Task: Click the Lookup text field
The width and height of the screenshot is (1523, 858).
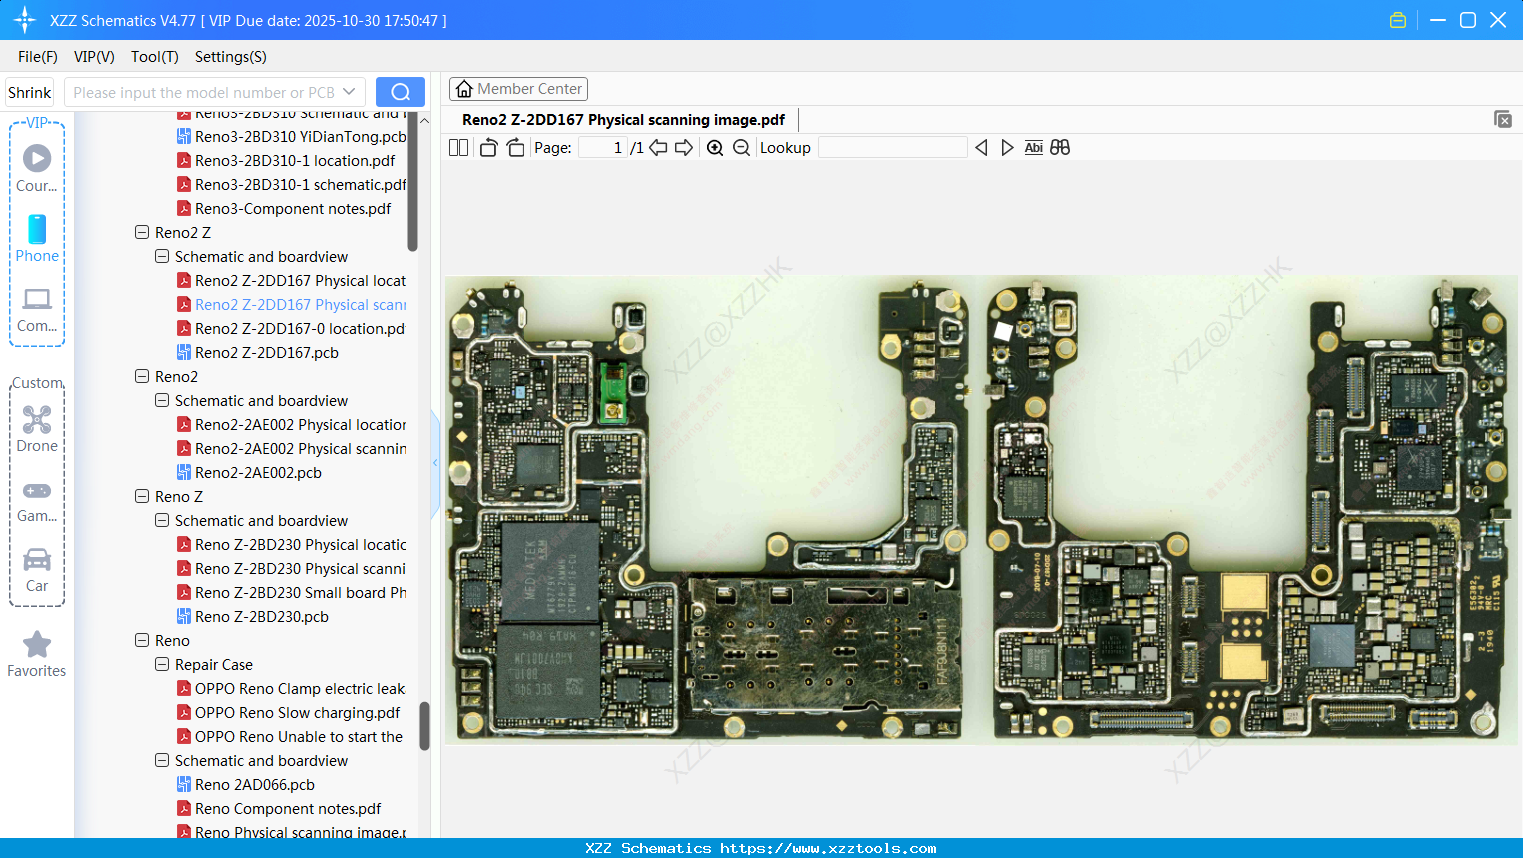Action: click(893, 148)
